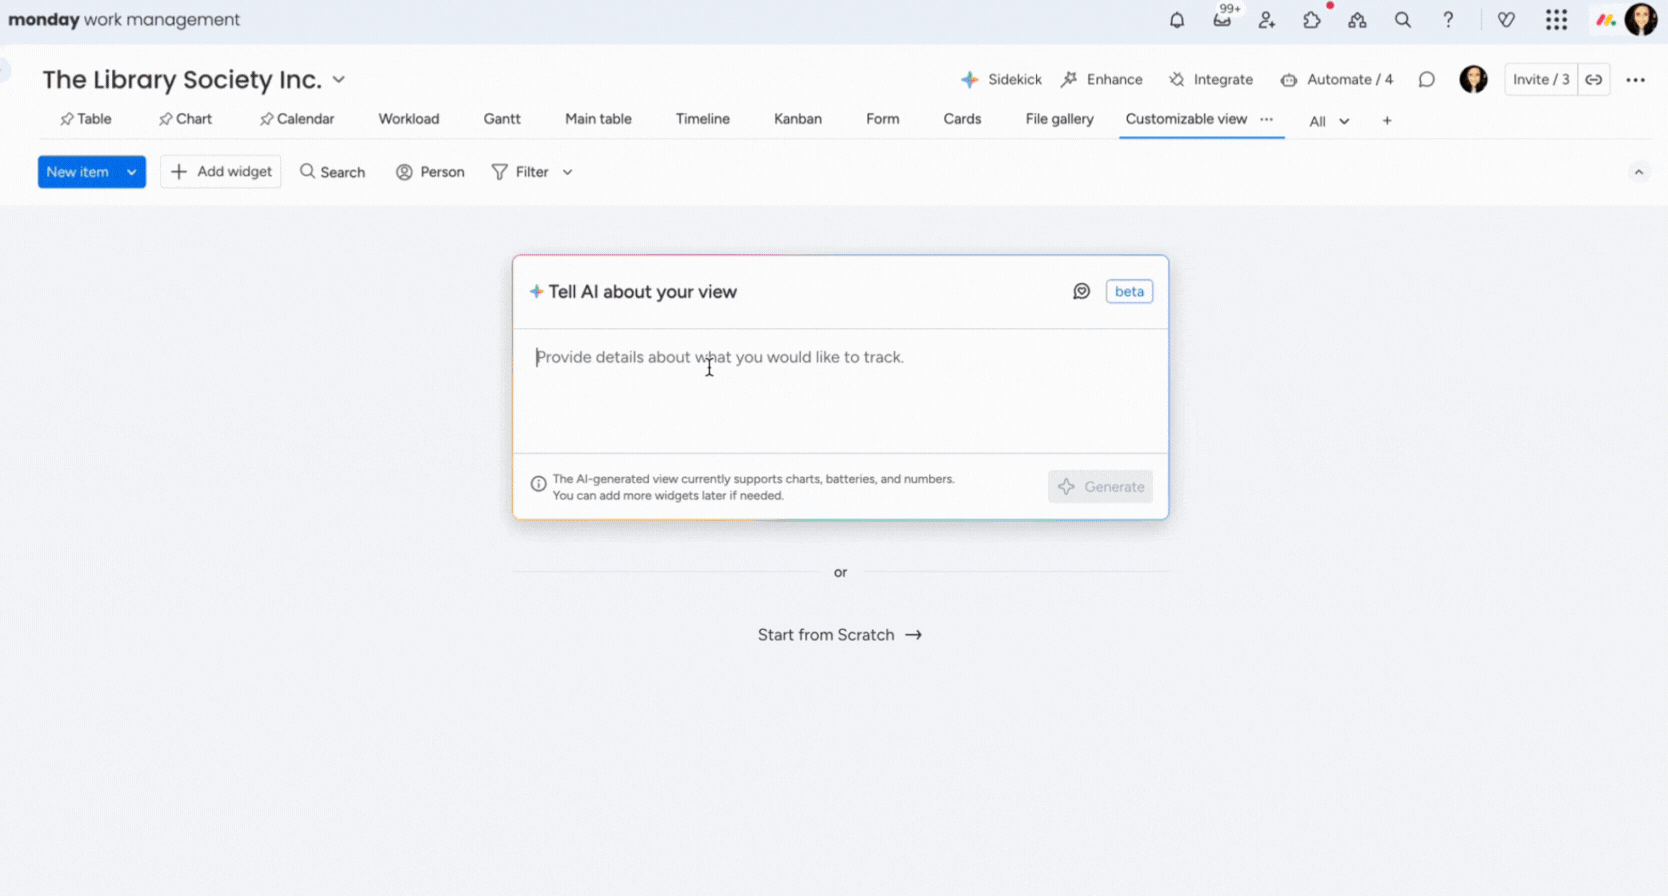Switch to the Table view tab

click(x=86, y=119)
